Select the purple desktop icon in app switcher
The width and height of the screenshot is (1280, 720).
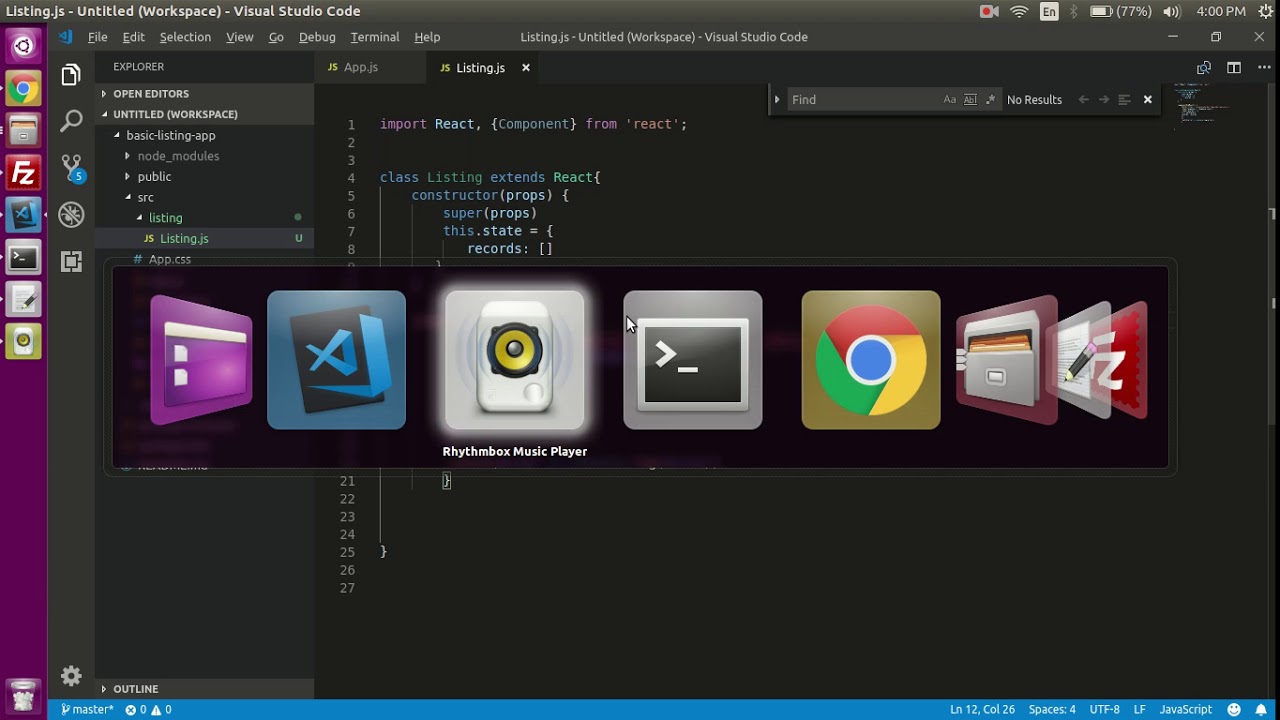(201, 360)
